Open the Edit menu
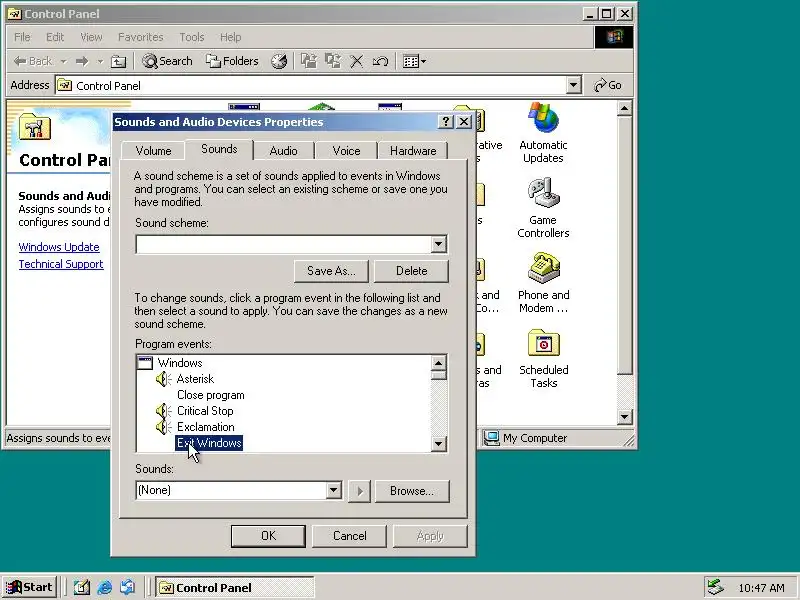The height and width of the screenshot is (600, 800). [x=55, y=37]
